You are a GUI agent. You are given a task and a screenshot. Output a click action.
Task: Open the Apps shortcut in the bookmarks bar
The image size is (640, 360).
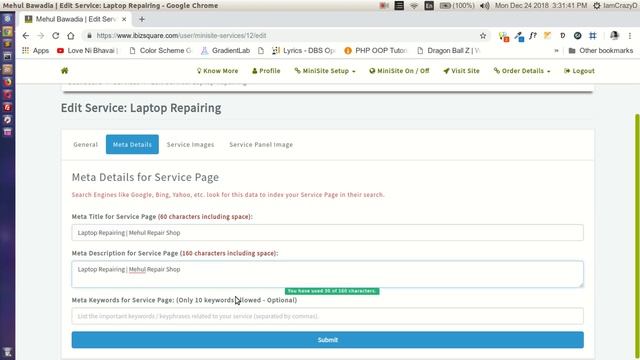pos(36,51)
